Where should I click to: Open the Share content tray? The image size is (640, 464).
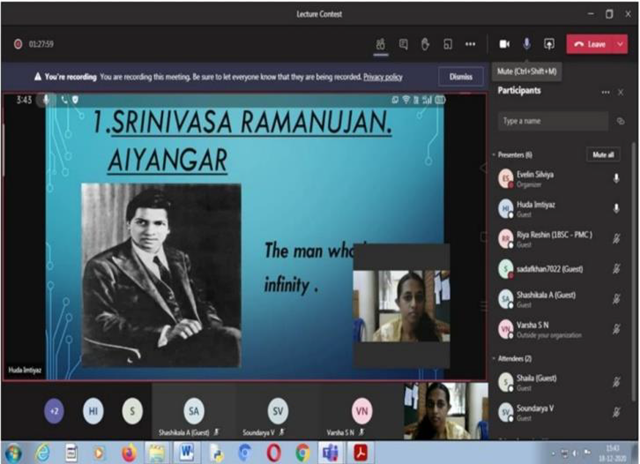click(x=549, y=44)
